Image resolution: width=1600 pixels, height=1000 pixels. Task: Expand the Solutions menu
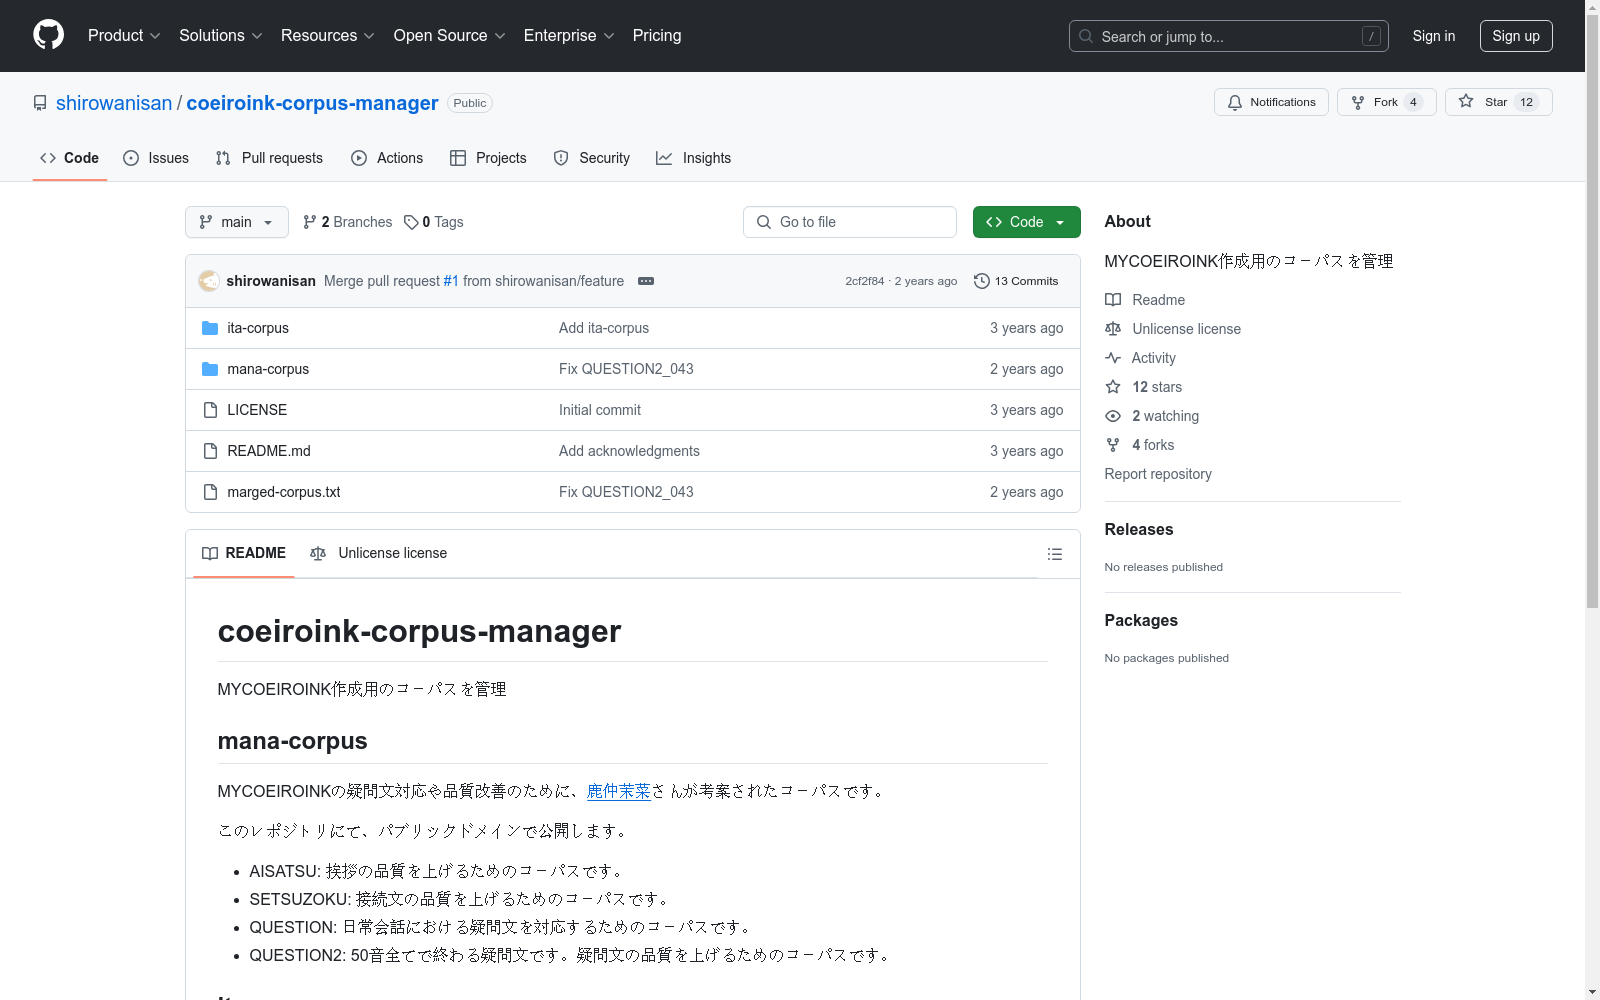[220, 35]
